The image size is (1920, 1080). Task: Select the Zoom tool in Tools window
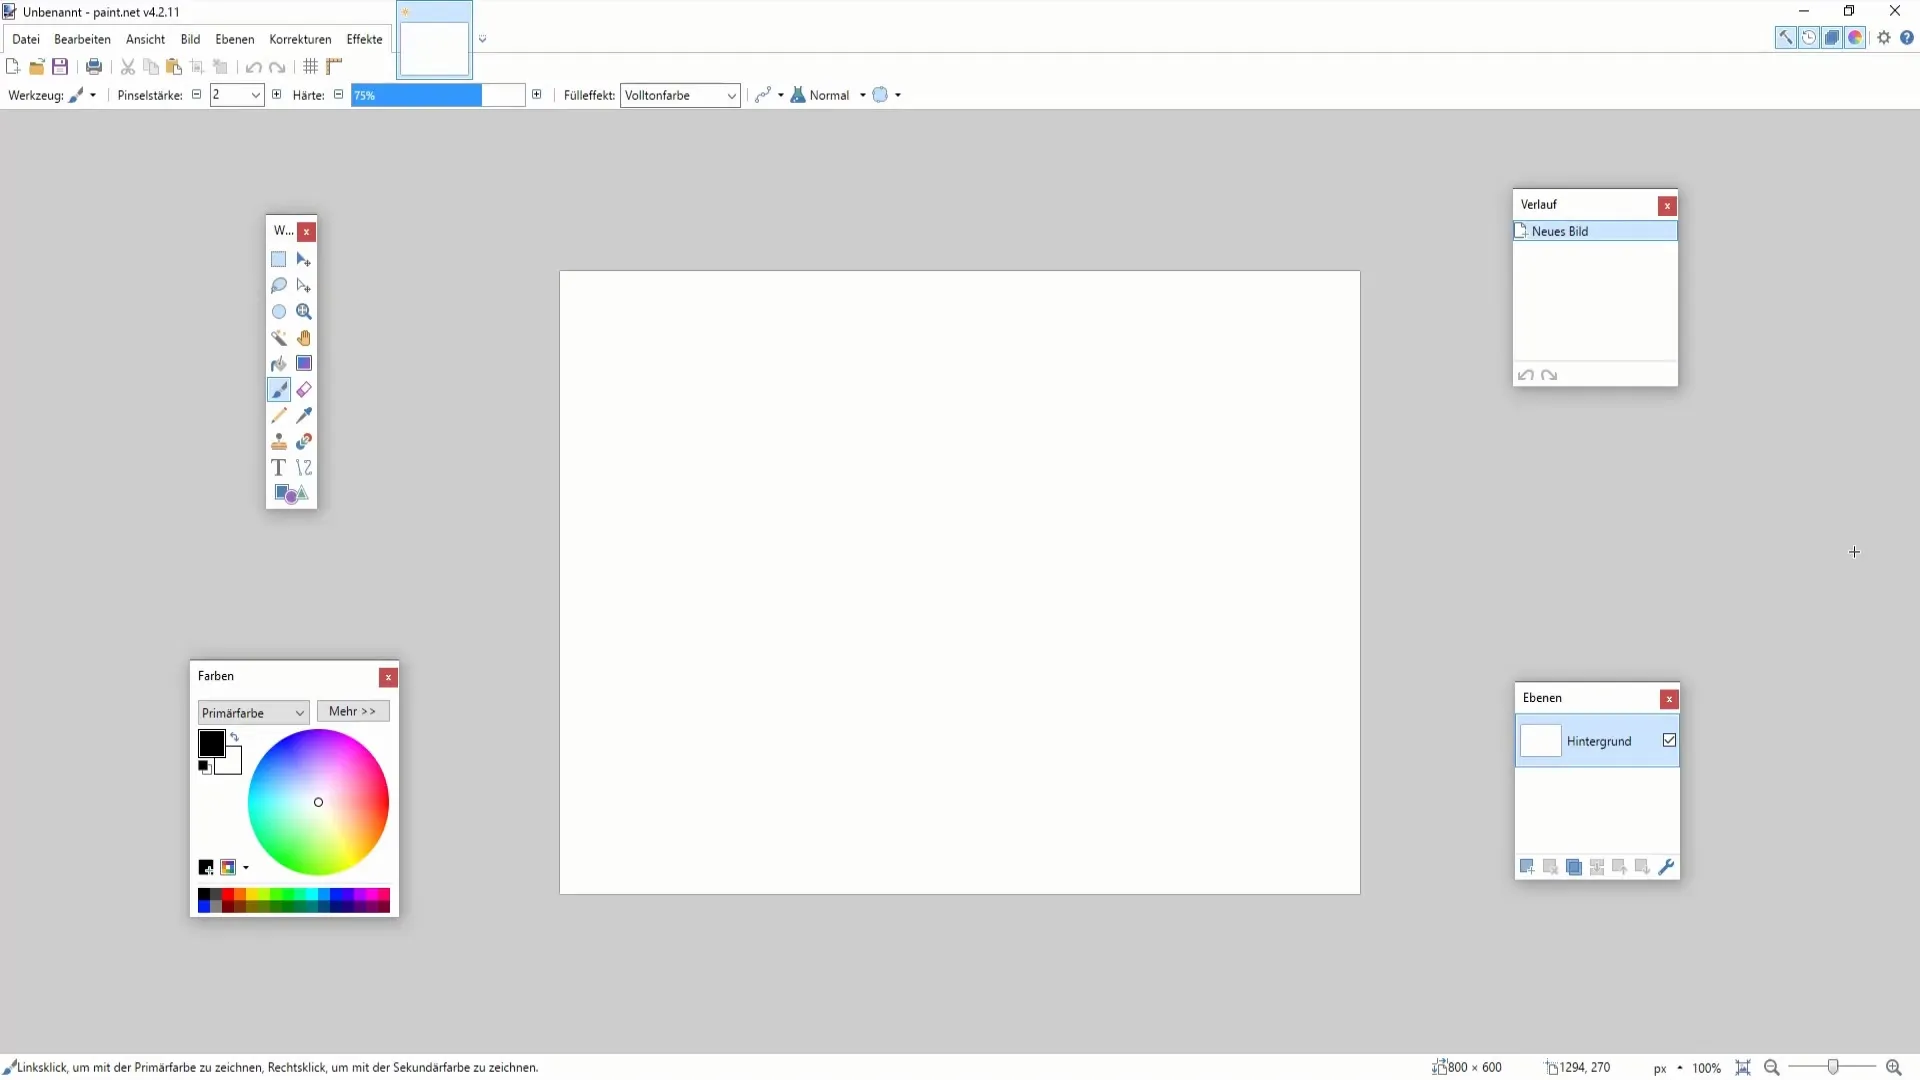click(304, 311)
